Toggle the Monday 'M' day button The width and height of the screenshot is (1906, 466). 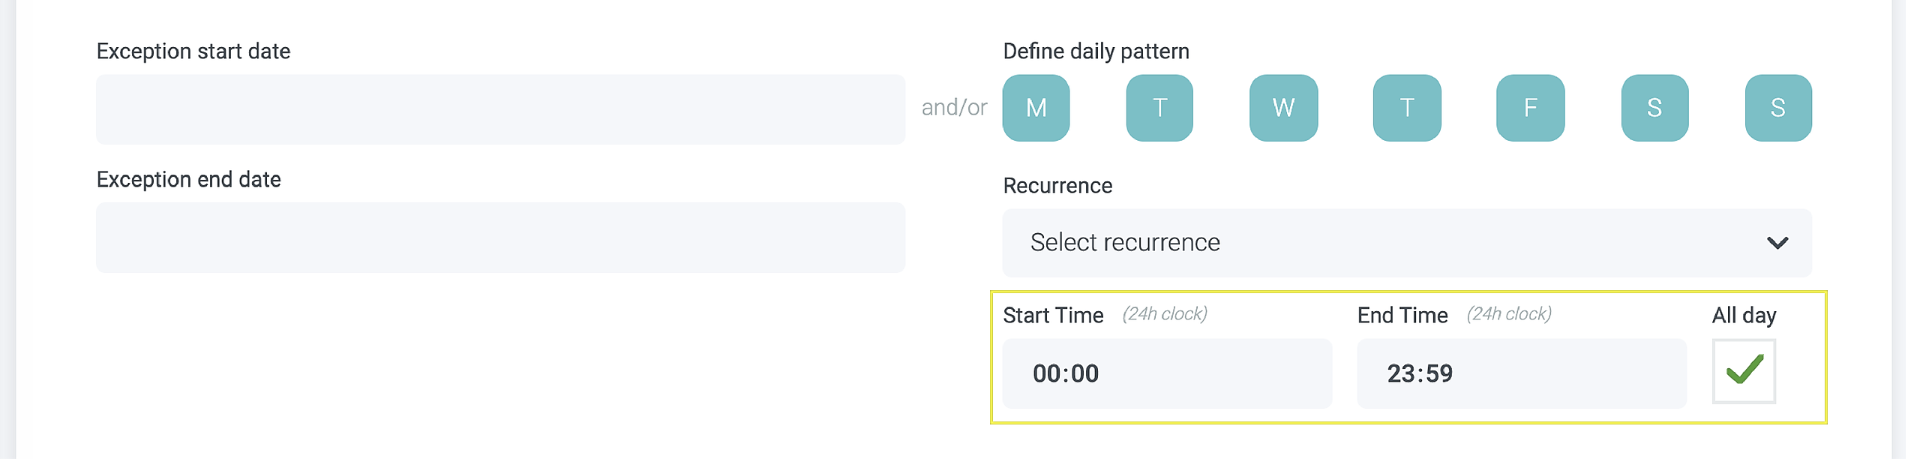click(x=1036, y=108)
